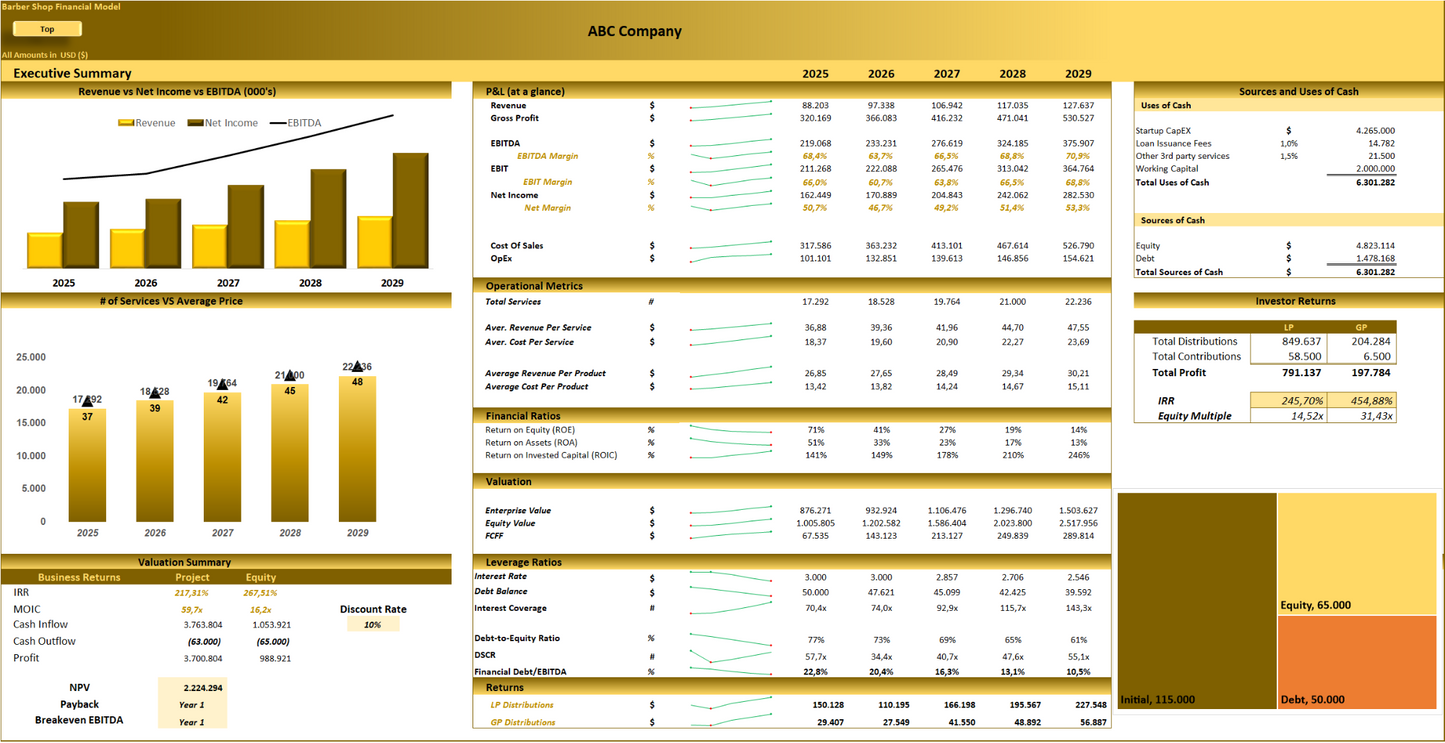Select the GP column header
1445x743 pixels.
(1361, 327)
